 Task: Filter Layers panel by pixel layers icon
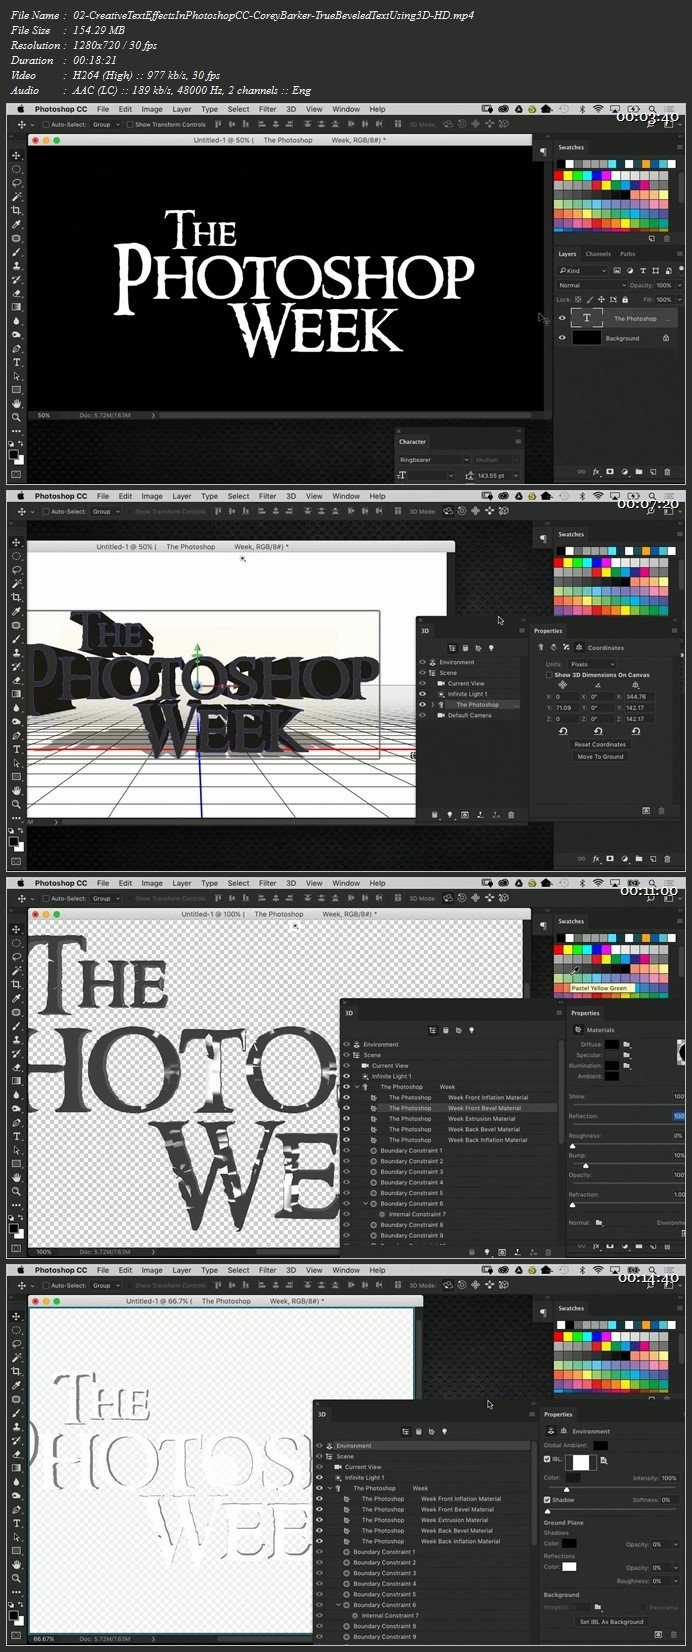617,271
